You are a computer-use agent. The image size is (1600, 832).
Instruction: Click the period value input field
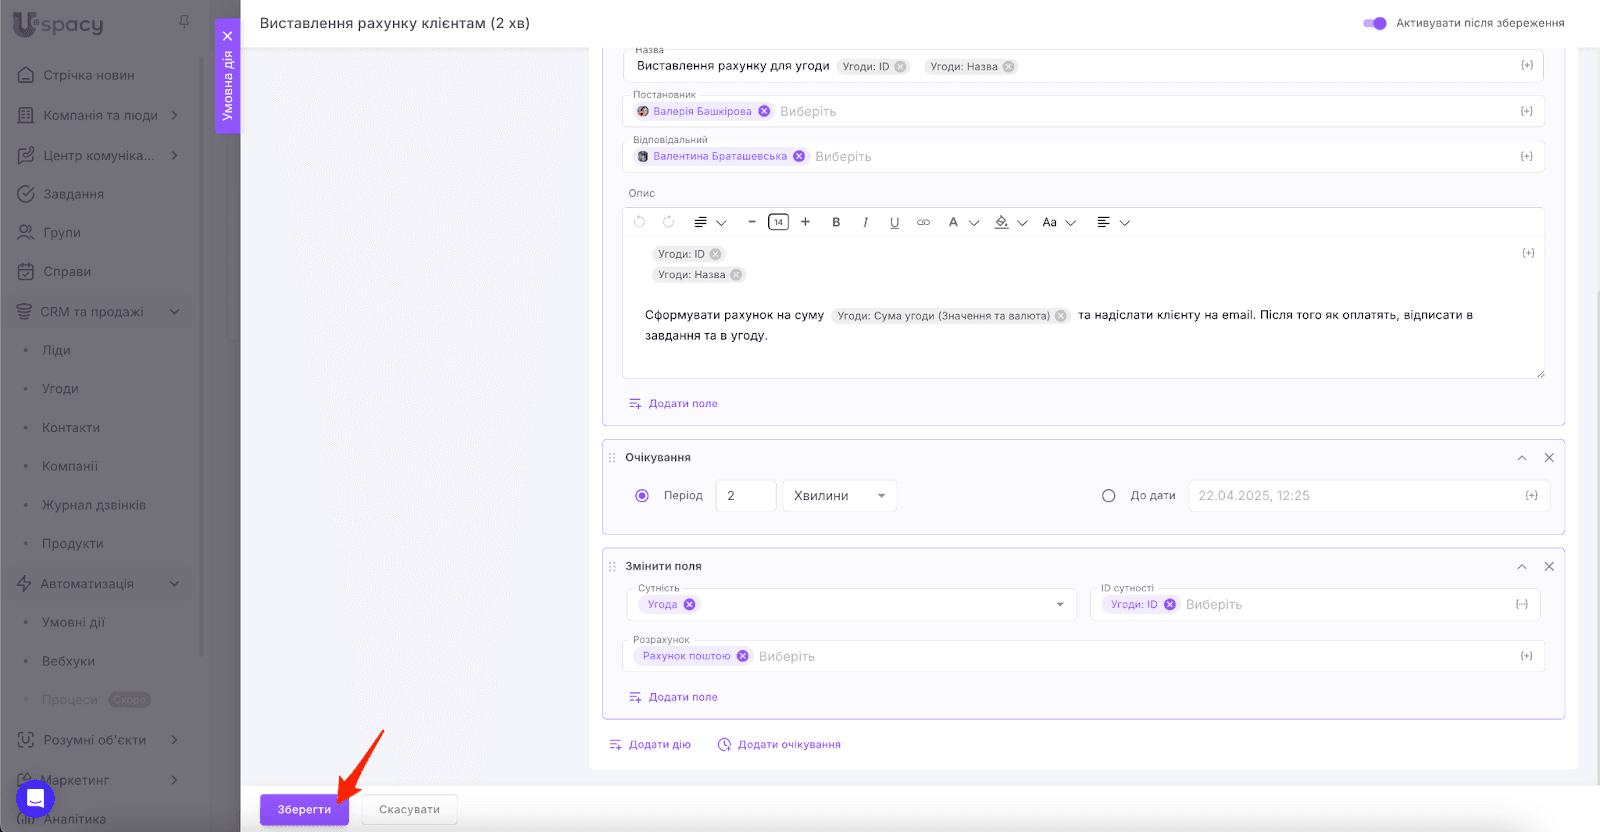[x=745, y=496]
